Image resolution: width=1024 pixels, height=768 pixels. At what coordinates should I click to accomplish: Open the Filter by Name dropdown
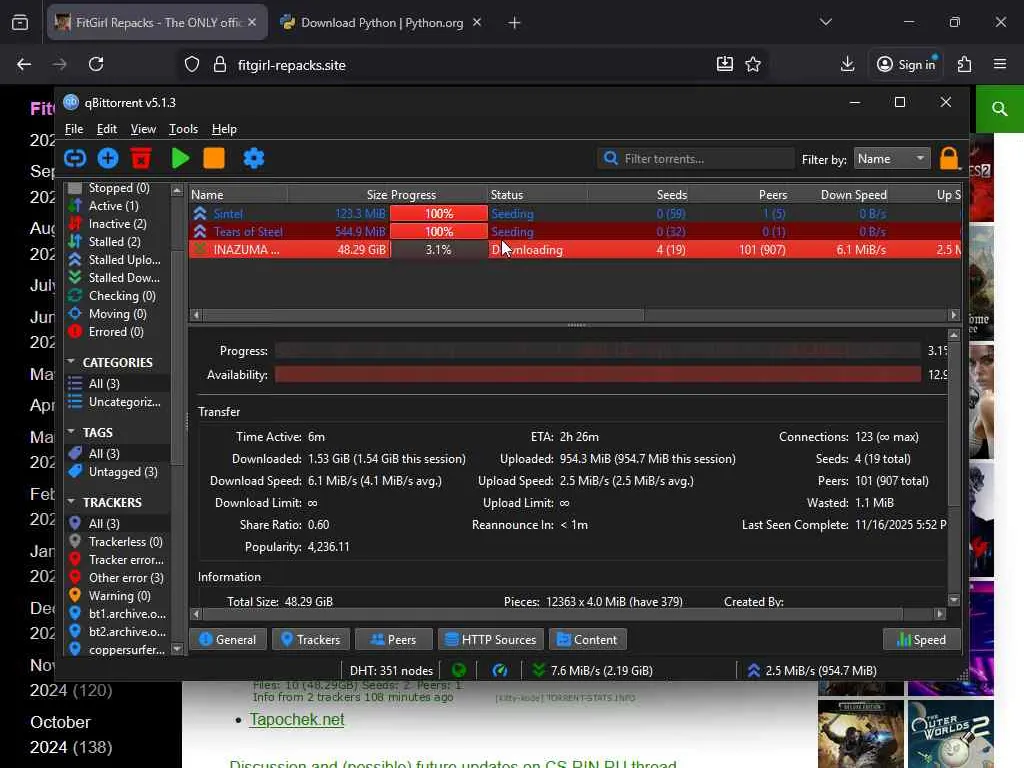tap(891, 159)
